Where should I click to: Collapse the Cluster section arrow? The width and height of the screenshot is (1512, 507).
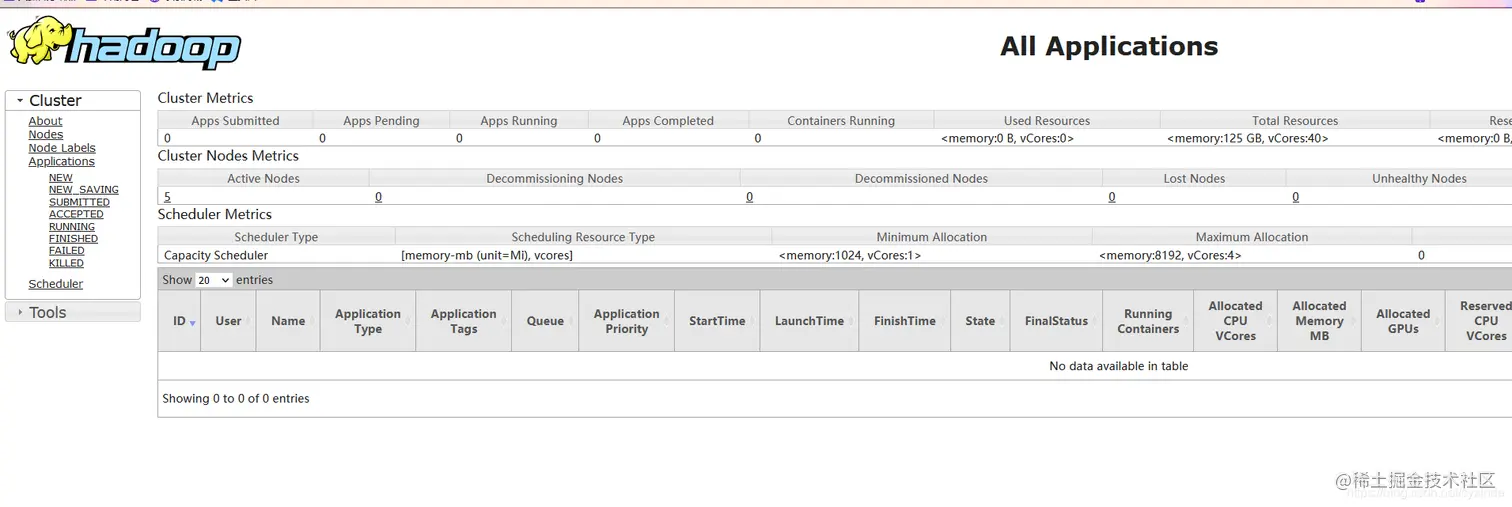click(x=19, y=101)
